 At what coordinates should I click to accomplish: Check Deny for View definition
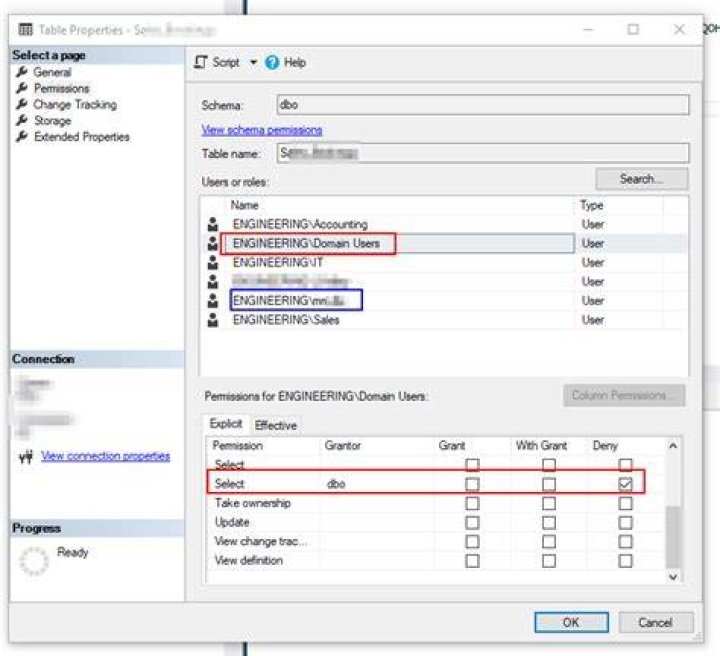(x=625, y=561)
